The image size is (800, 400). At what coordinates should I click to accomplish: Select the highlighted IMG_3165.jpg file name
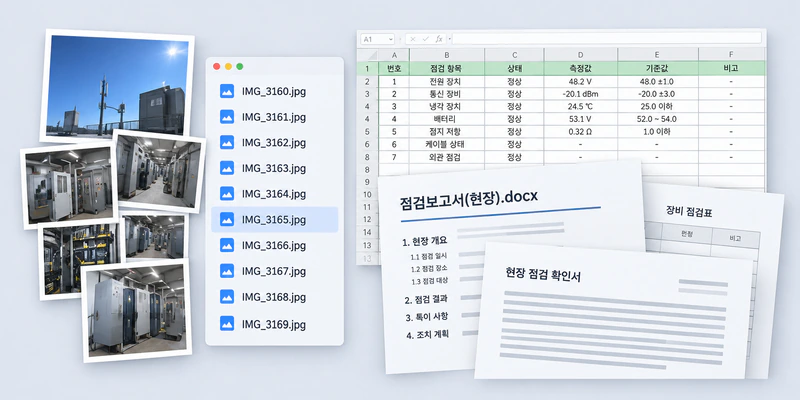(x=274, y=220)
